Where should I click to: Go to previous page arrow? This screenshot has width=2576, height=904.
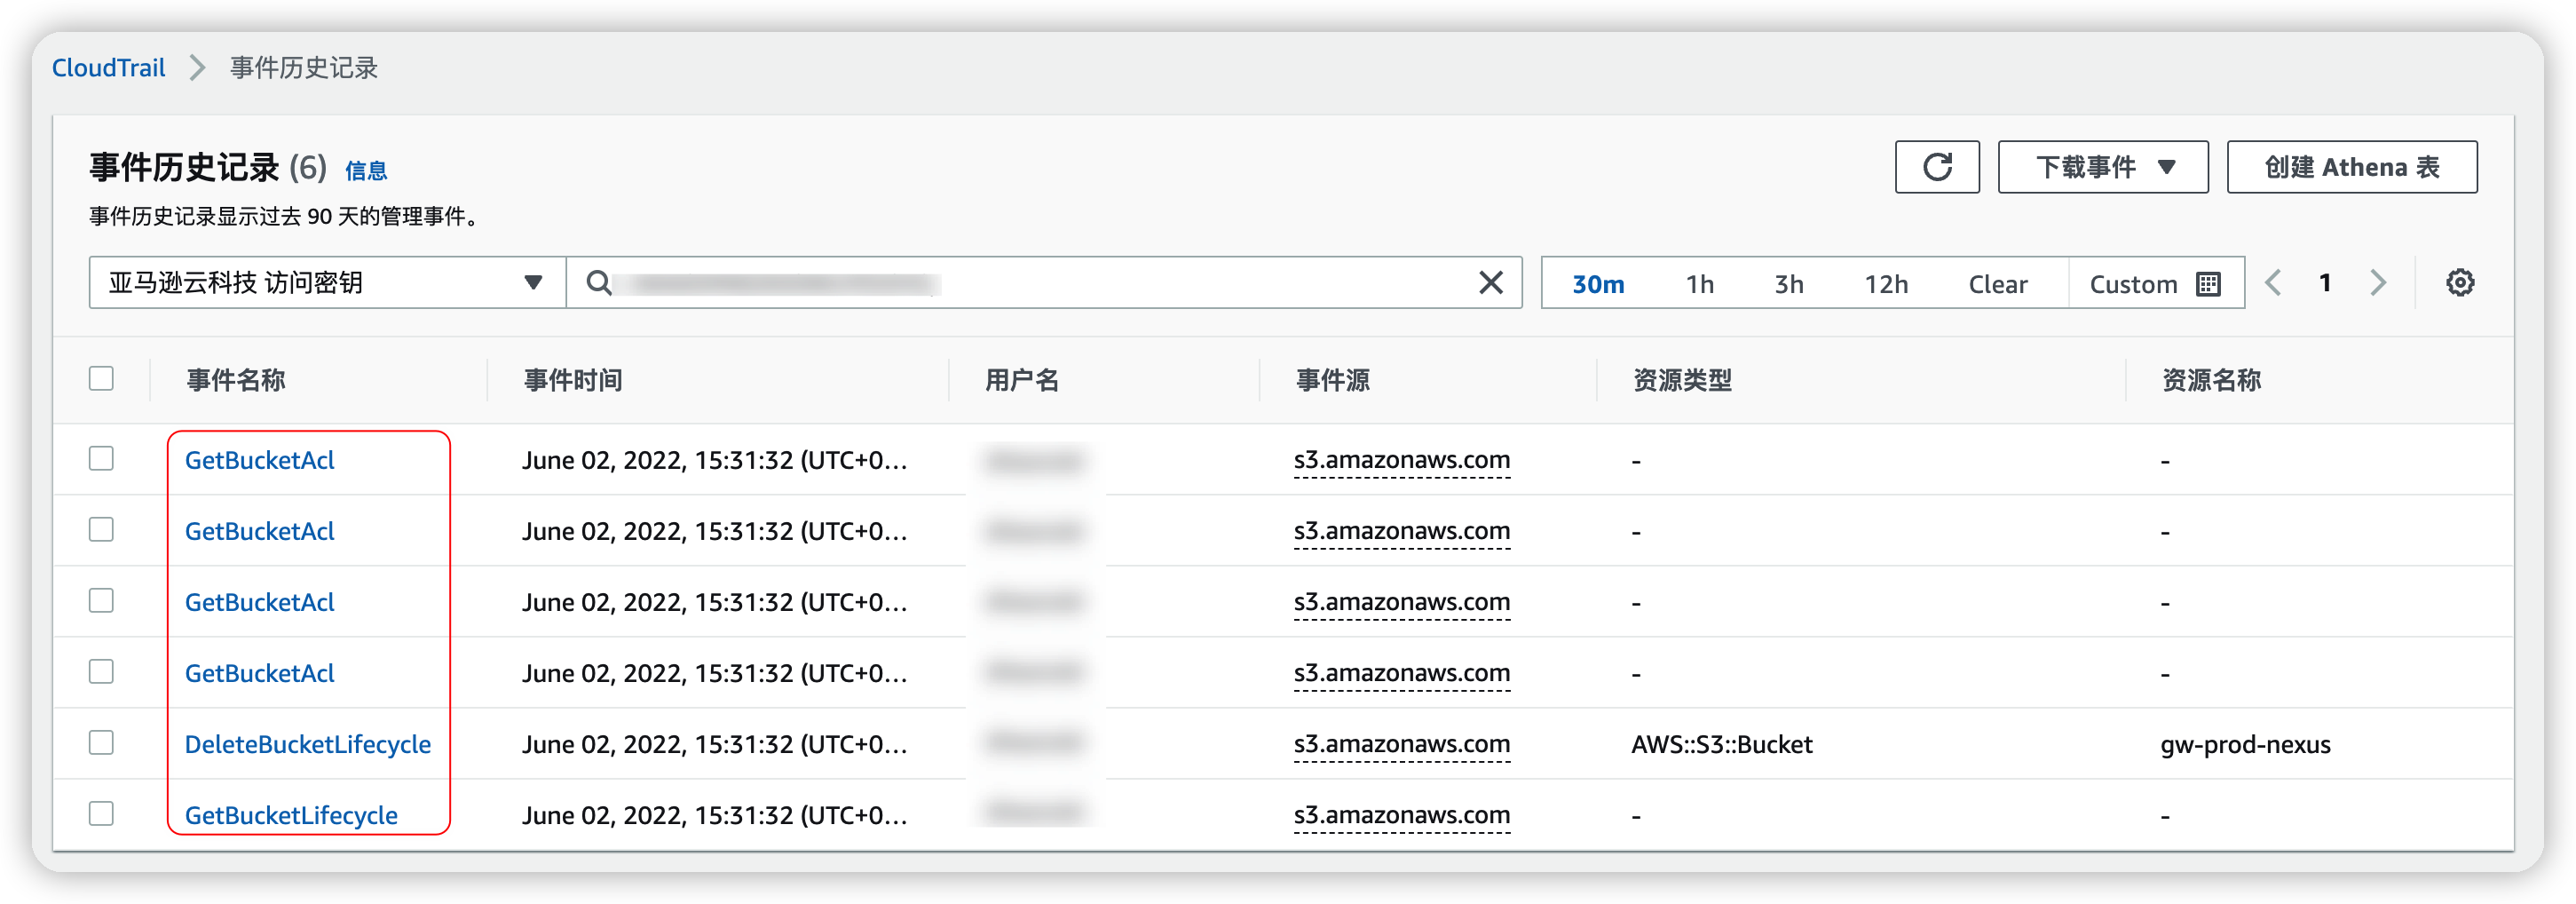(2273, 283)
